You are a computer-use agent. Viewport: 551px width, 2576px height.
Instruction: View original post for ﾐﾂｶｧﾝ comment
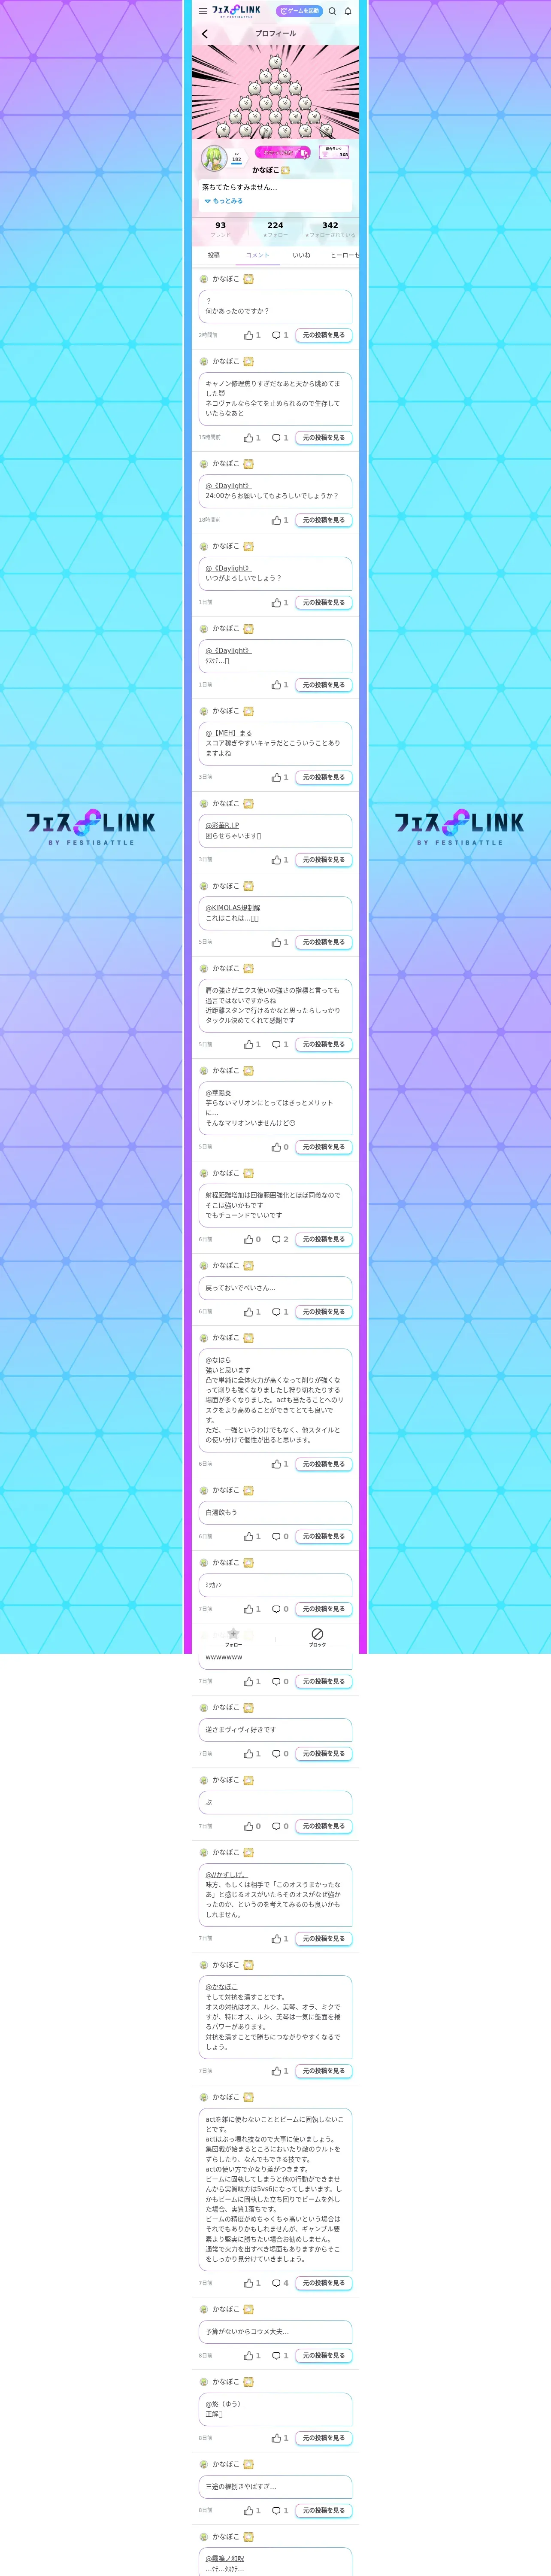click(x=324, y=1609)
